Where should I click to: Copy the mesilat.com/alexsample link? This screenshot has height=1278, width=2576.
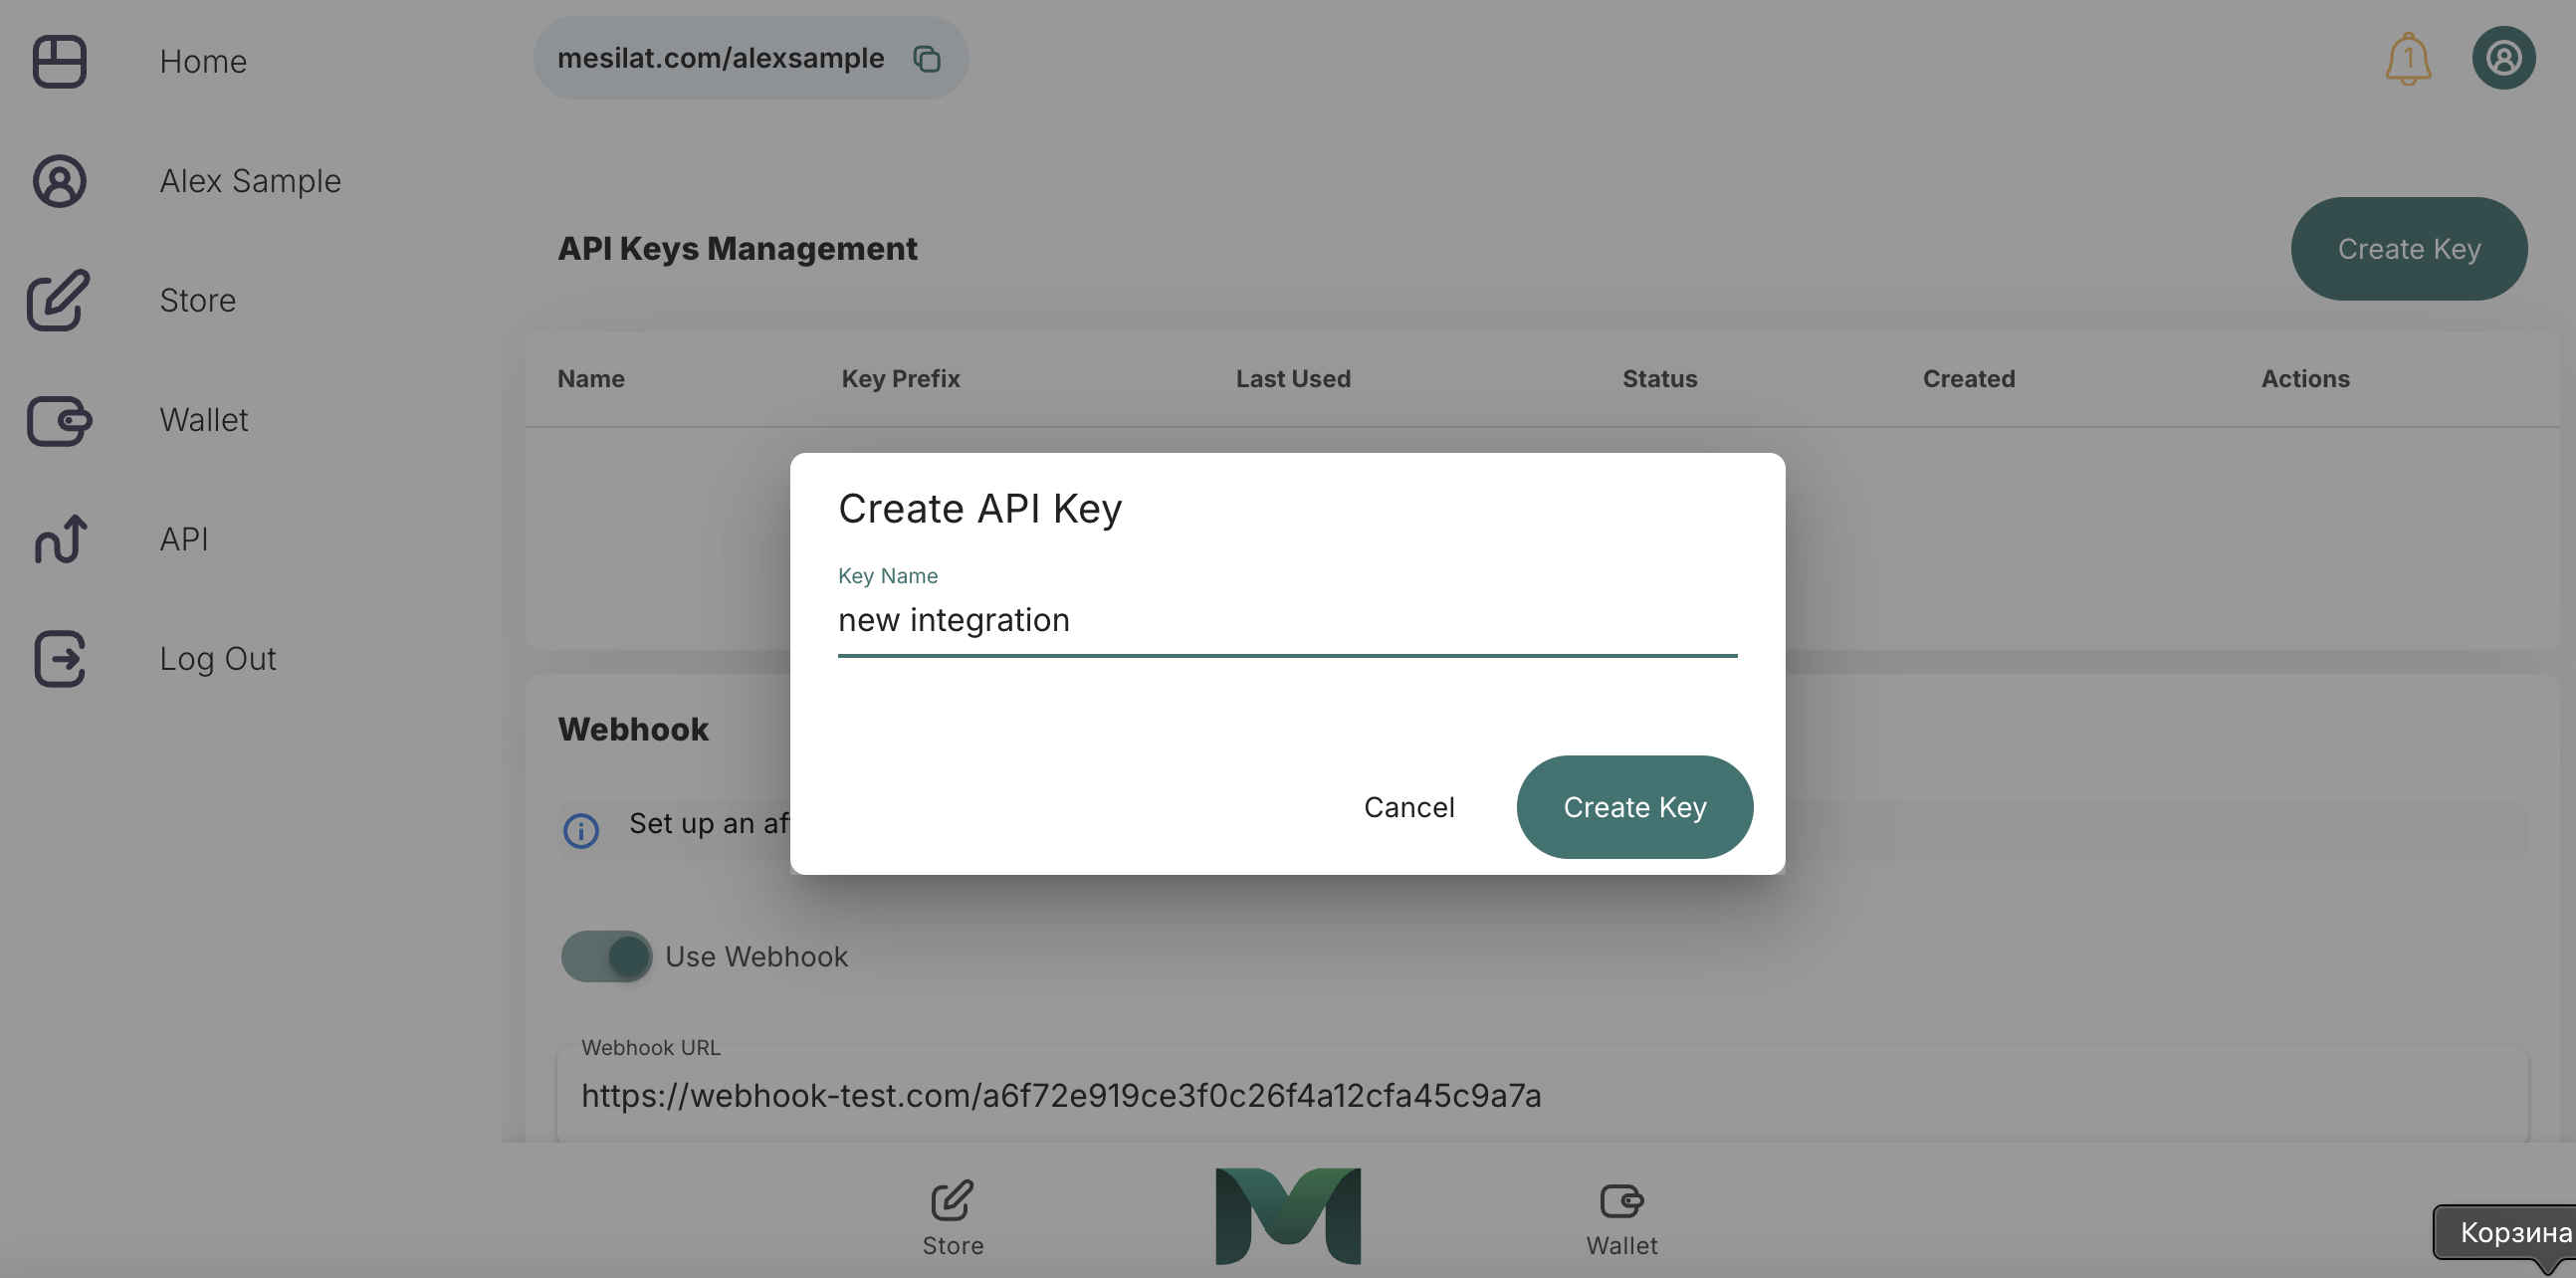(927, 59)
